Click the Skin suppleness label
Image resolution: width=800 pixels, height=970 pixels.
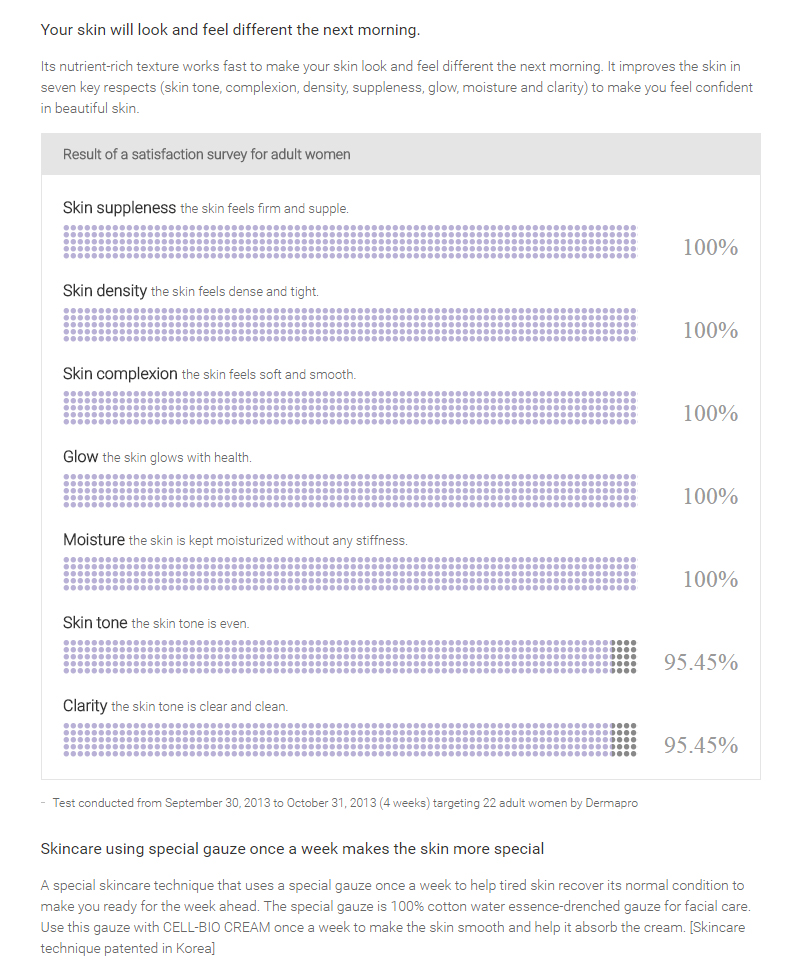coord(119,208)
